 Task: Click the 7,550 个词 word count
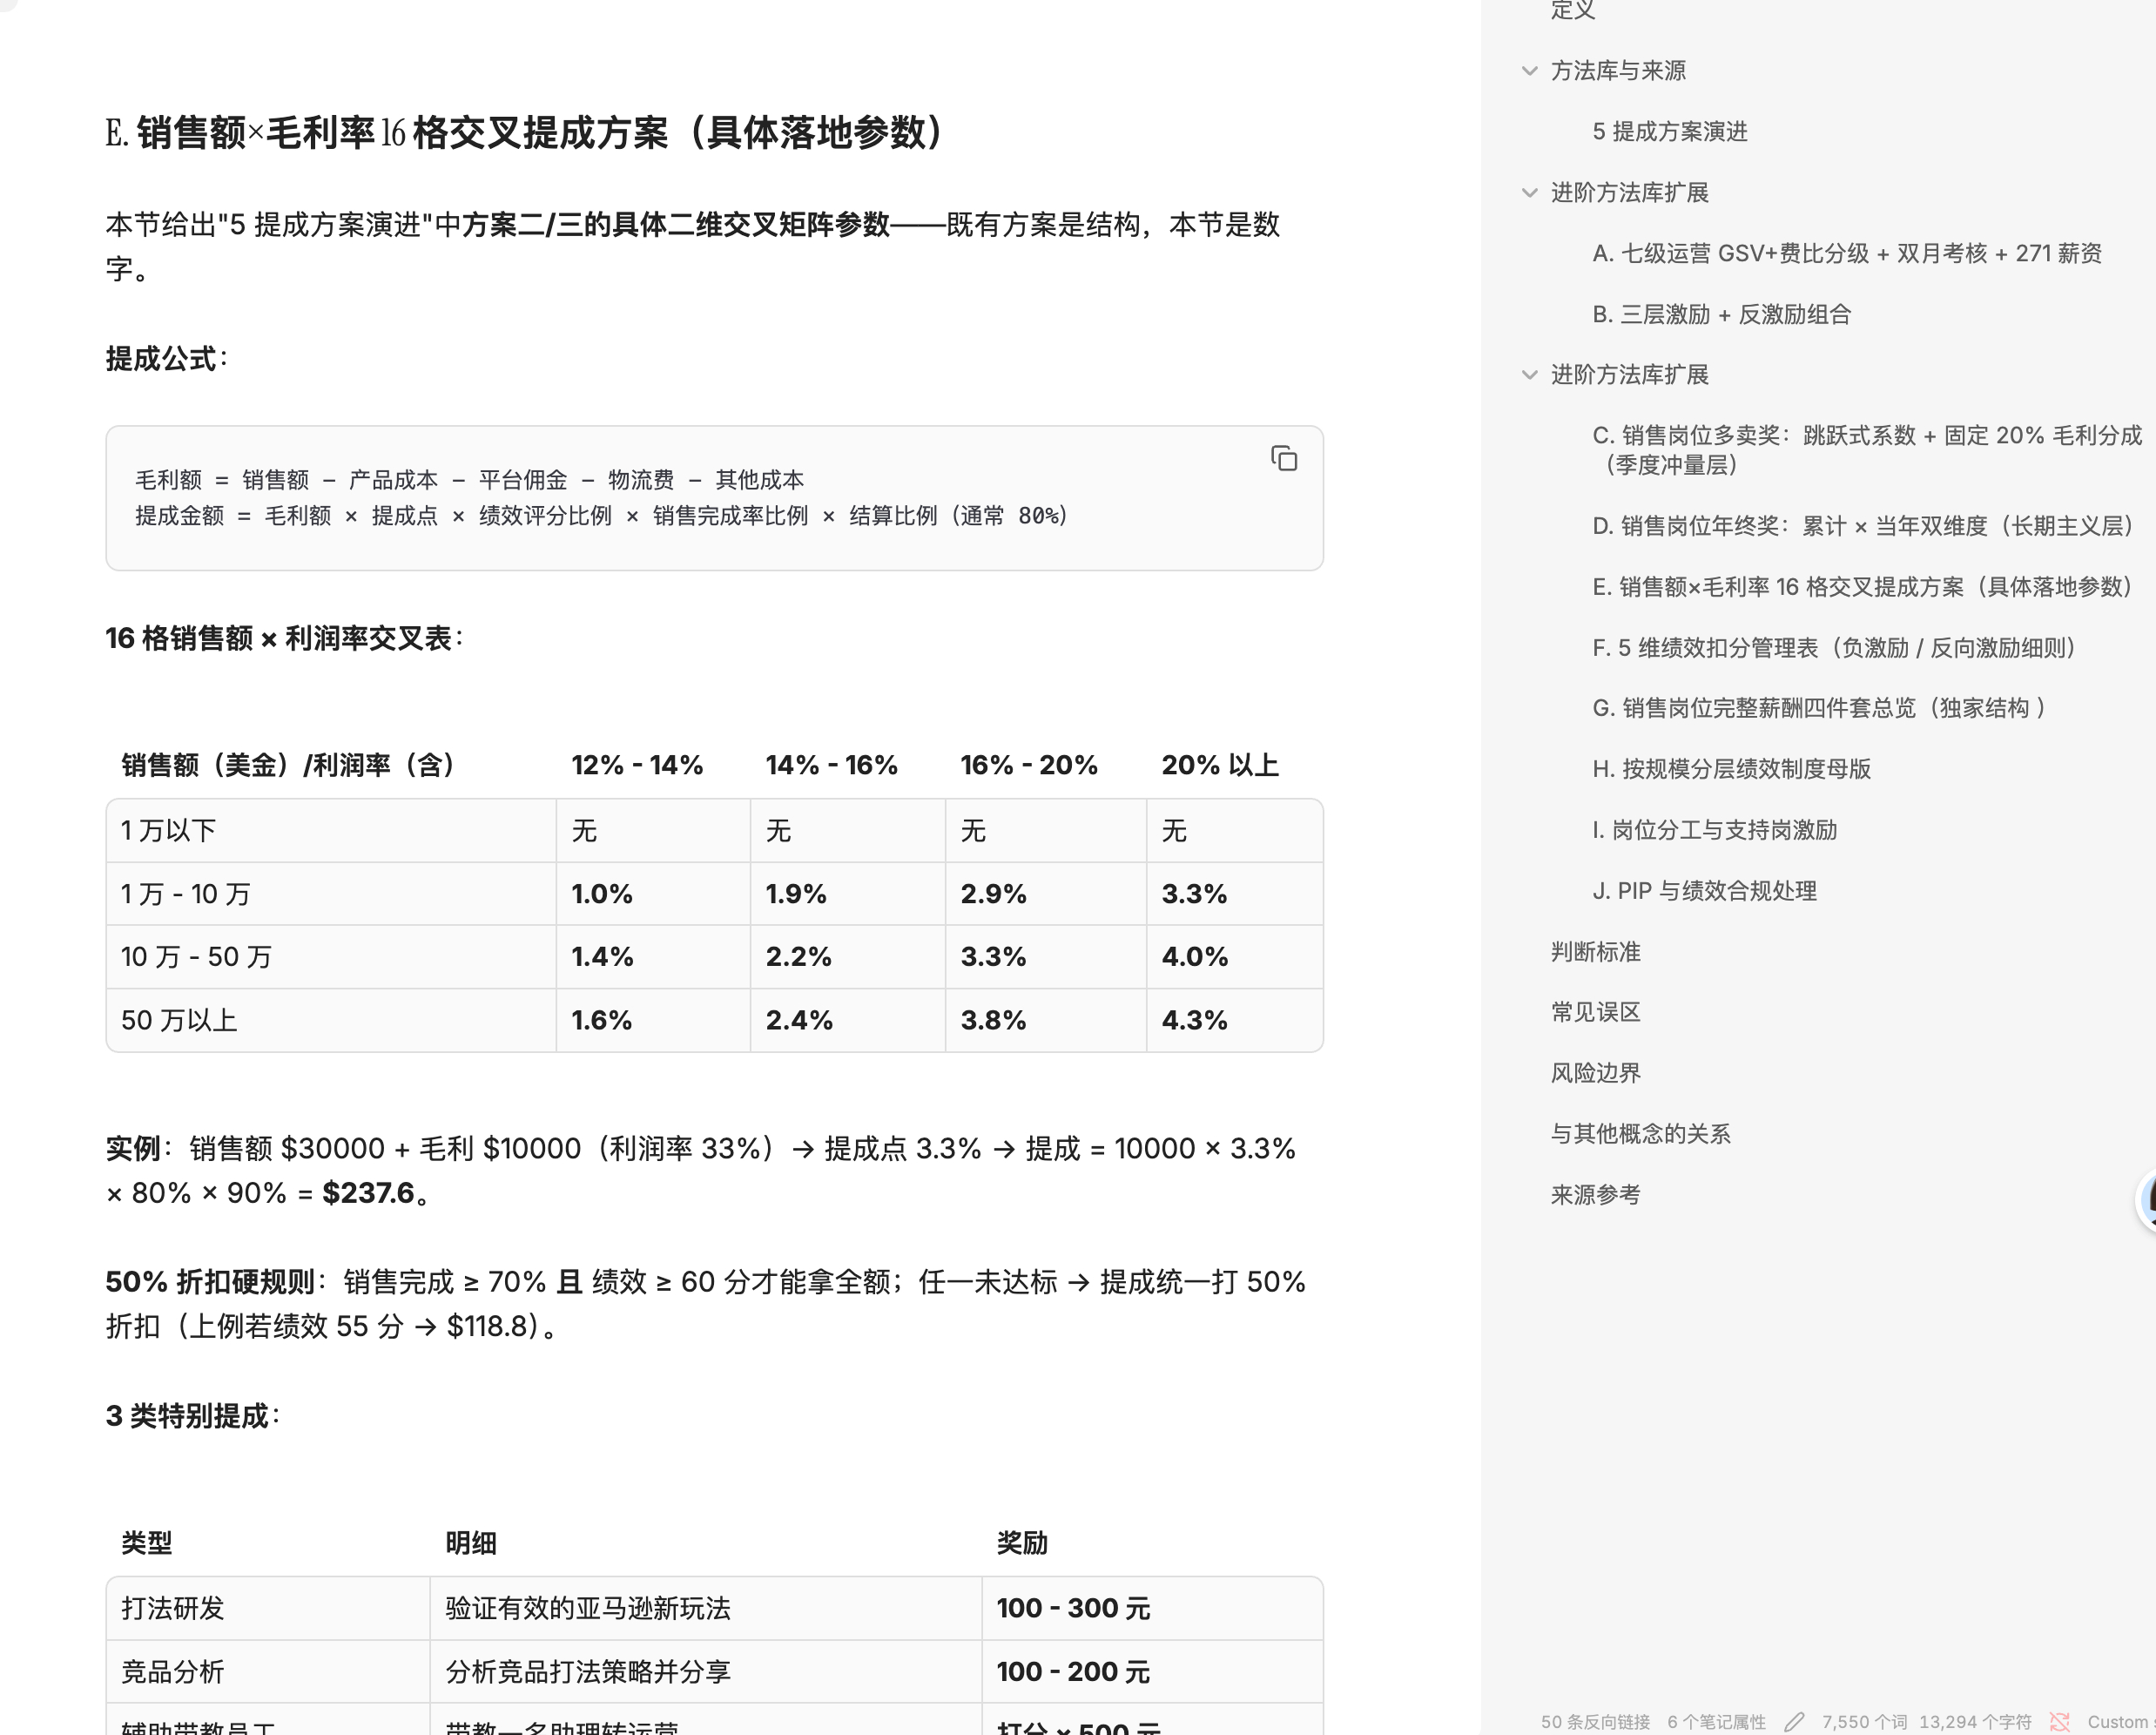click(x=1864, y=1722)
